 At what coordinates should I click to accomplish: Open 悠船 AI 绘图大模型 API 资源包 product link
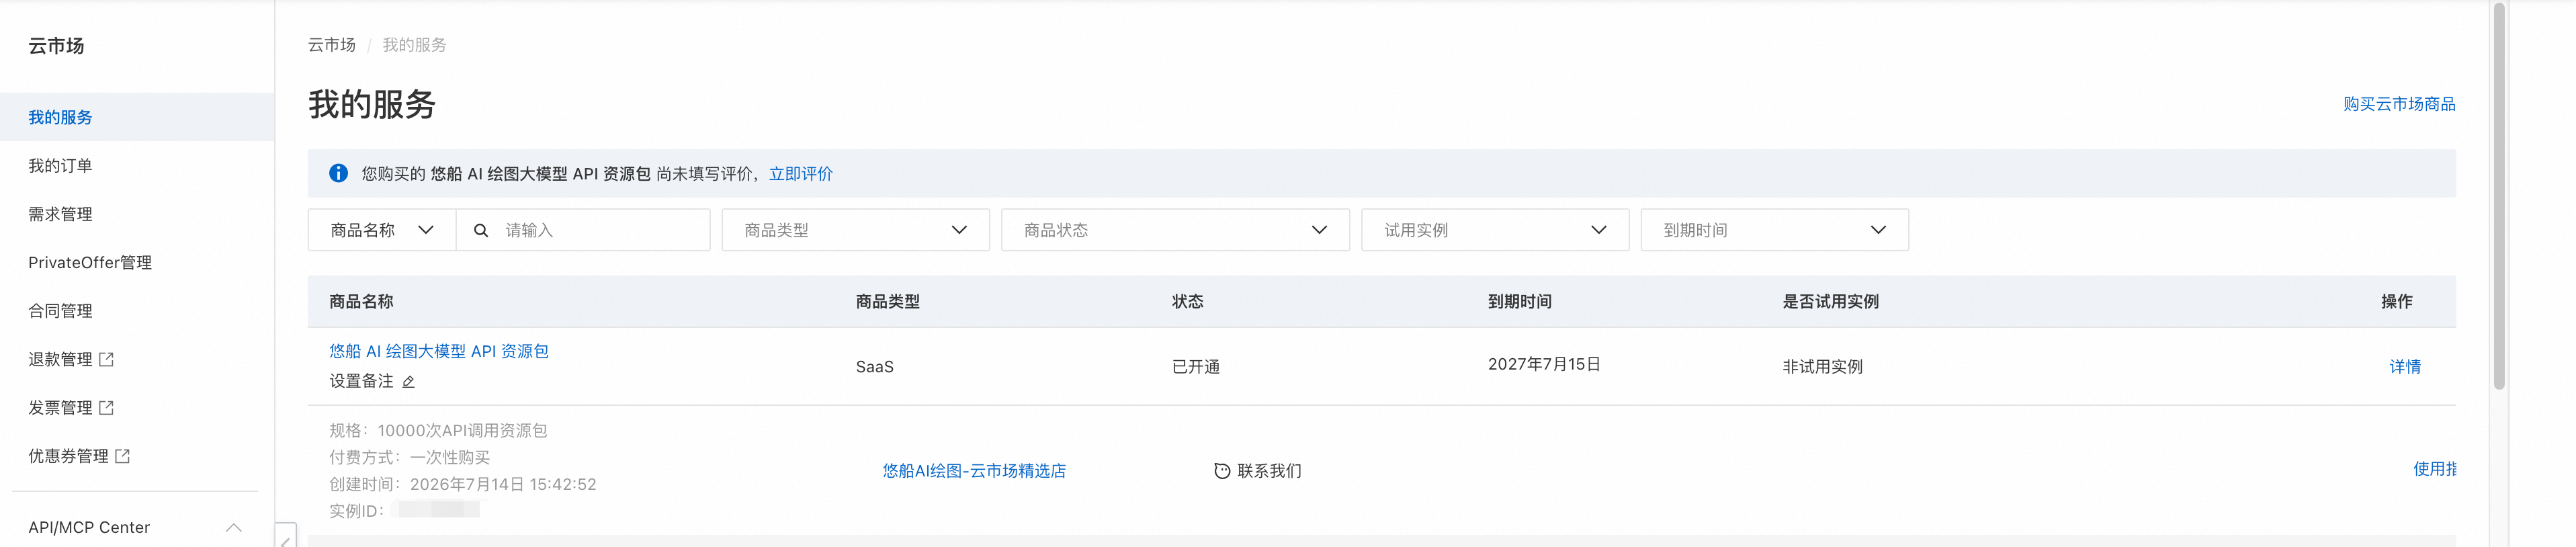[439, 351]
